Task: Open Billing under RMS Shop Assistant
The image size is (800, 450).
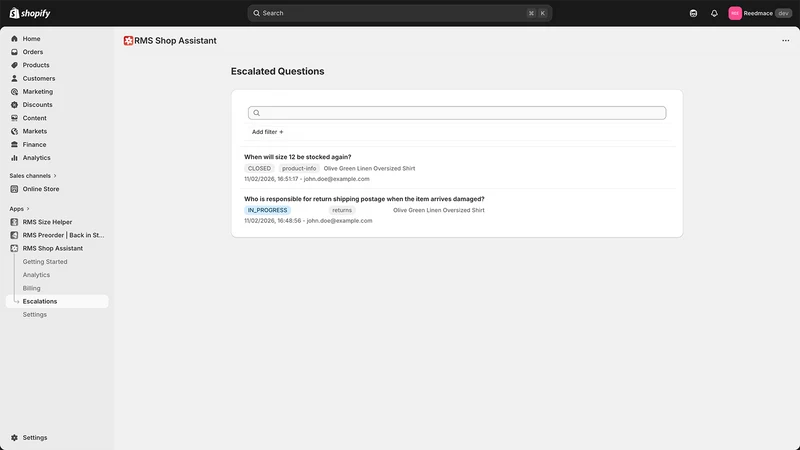Action: tap(31, 288)
